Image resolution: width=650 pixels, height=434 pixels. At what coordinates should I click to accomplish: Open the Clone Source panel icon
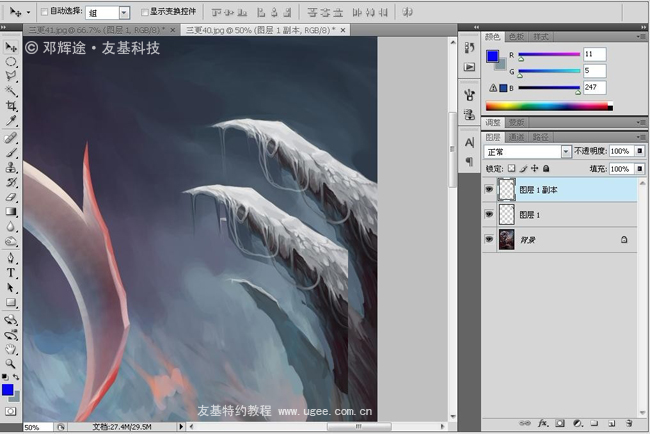[x=469, y=114]
